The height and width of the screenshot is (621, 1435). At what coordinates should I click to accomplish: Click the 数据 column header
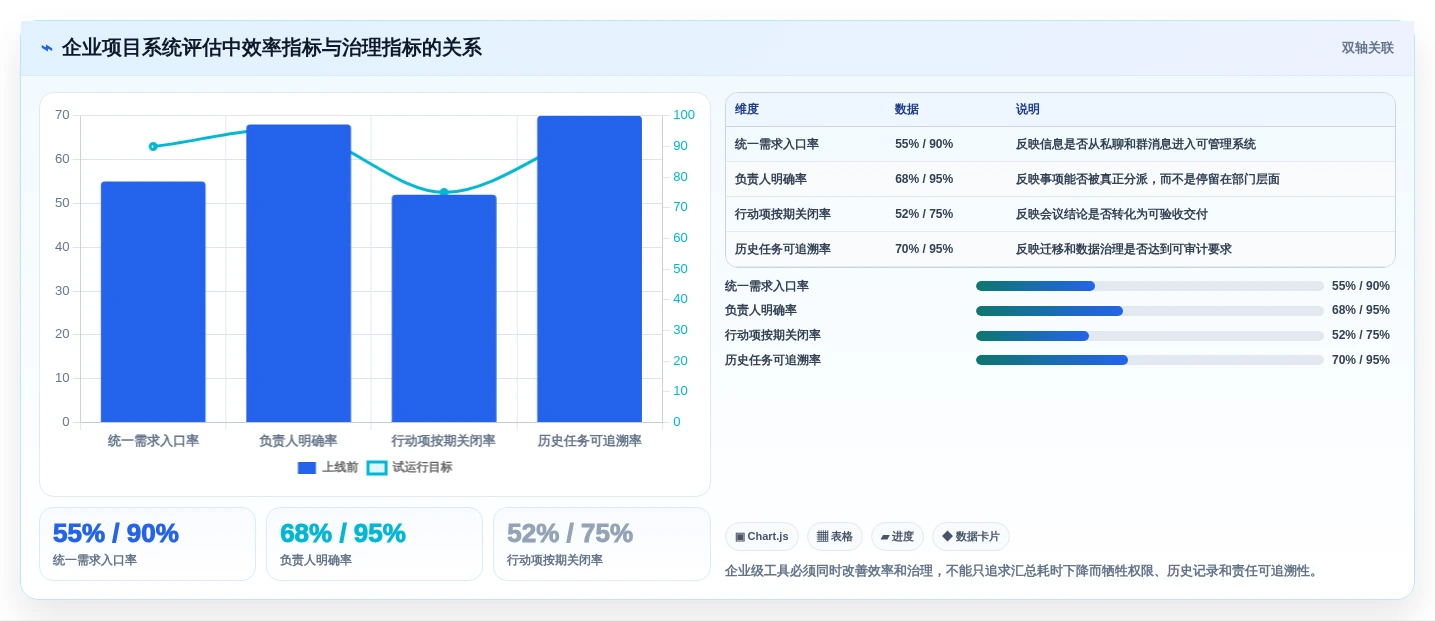(x=907, y=110)
